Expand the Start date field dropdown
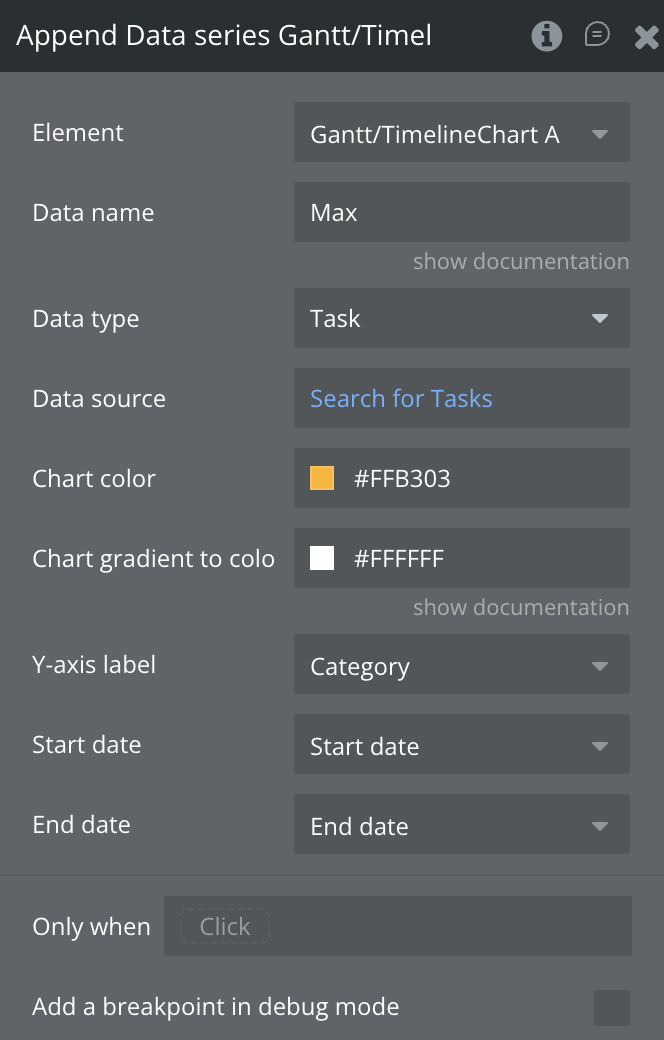The height and width of the screenshot is (1040, 664). [x=461, y=746]
